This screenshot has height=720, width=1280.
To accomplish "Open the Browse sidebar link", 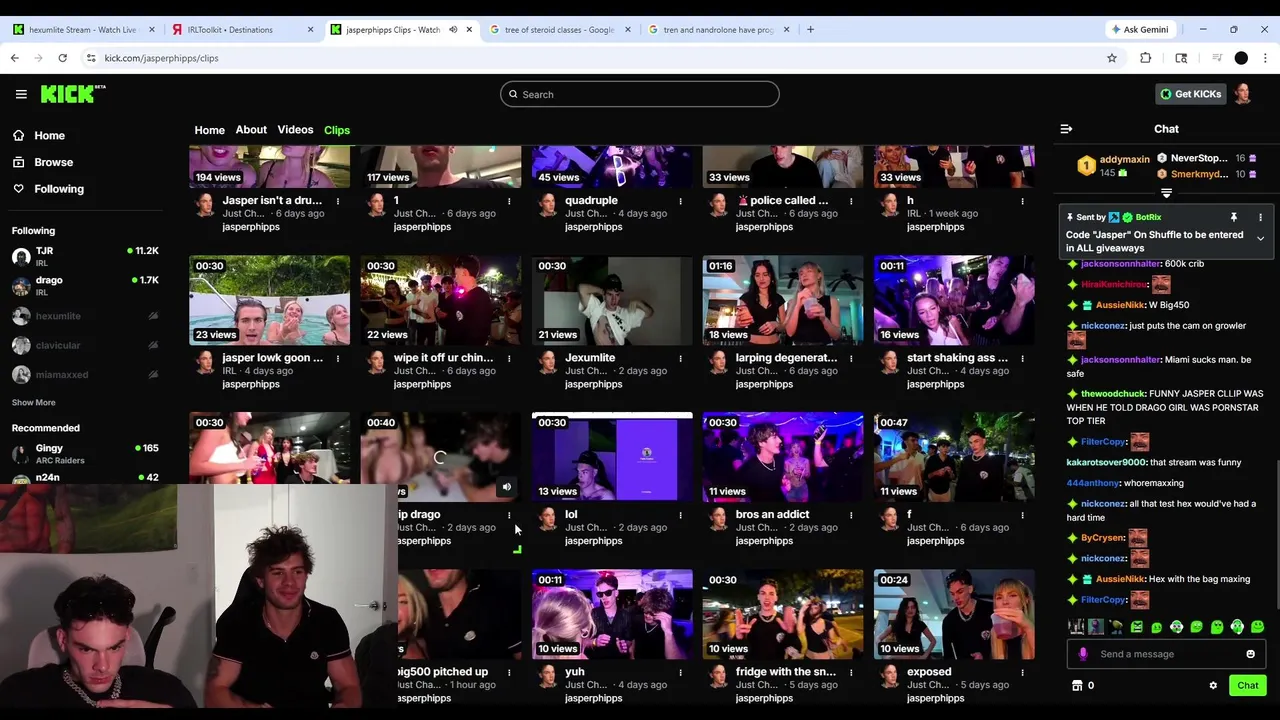I will click(43, 162).
